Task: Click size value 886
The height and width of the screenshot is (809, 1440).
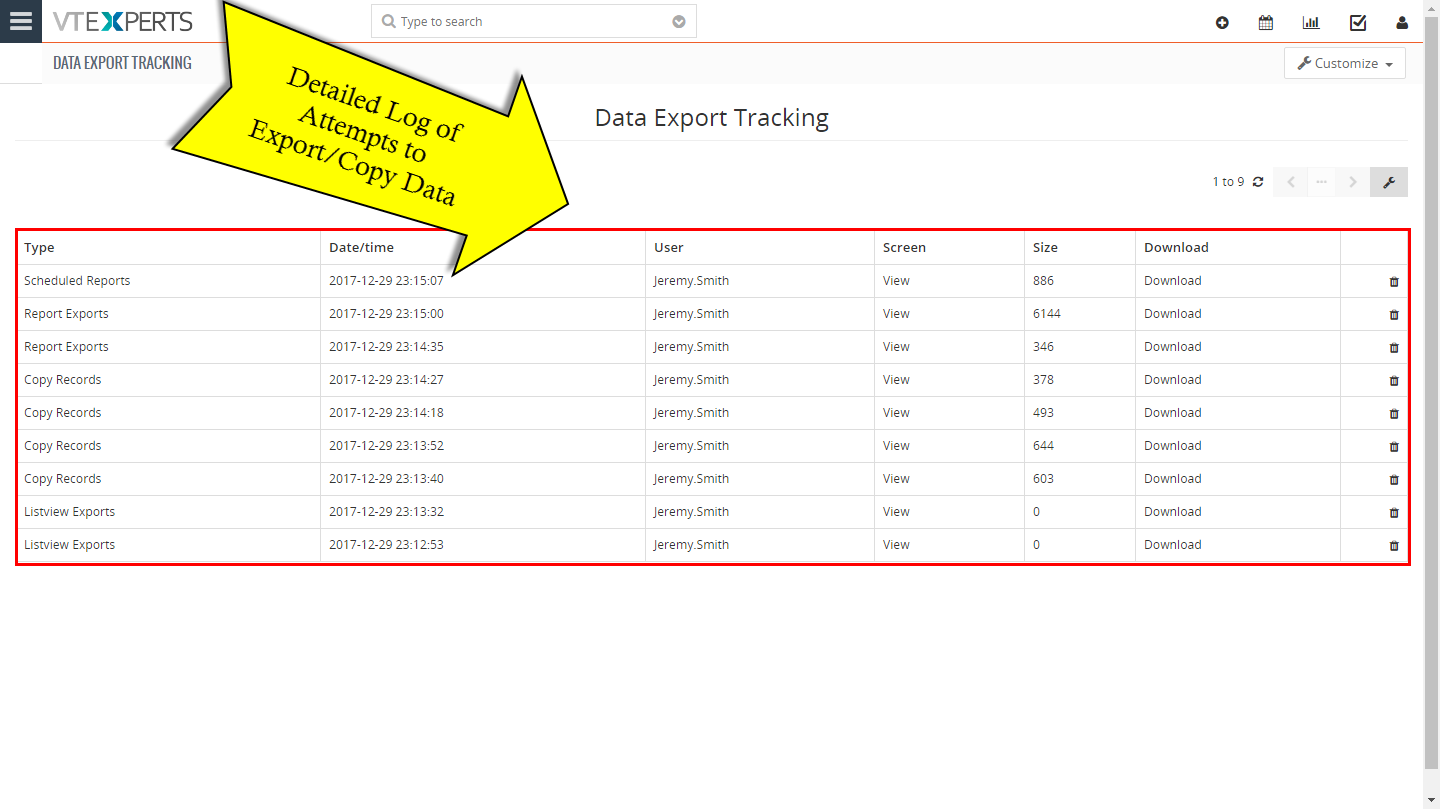Action: [x=1043, y=280]
